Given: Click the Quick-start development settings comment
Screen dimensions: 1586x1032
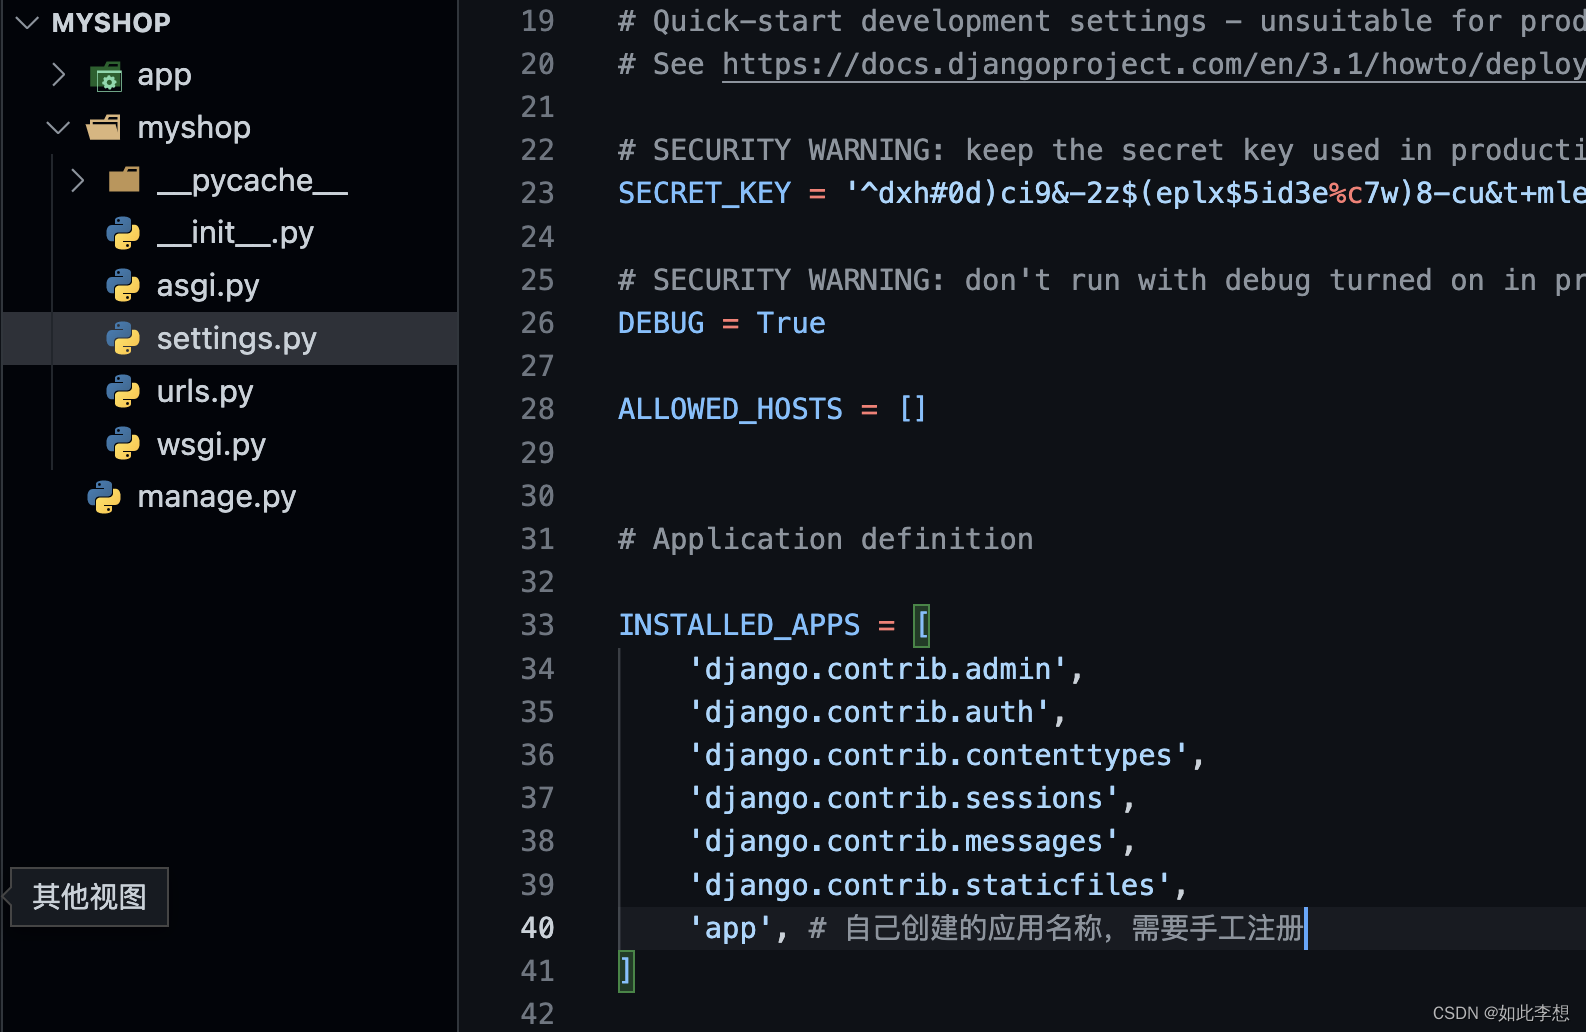Looking at the screenshot, I should point(1101,21).
